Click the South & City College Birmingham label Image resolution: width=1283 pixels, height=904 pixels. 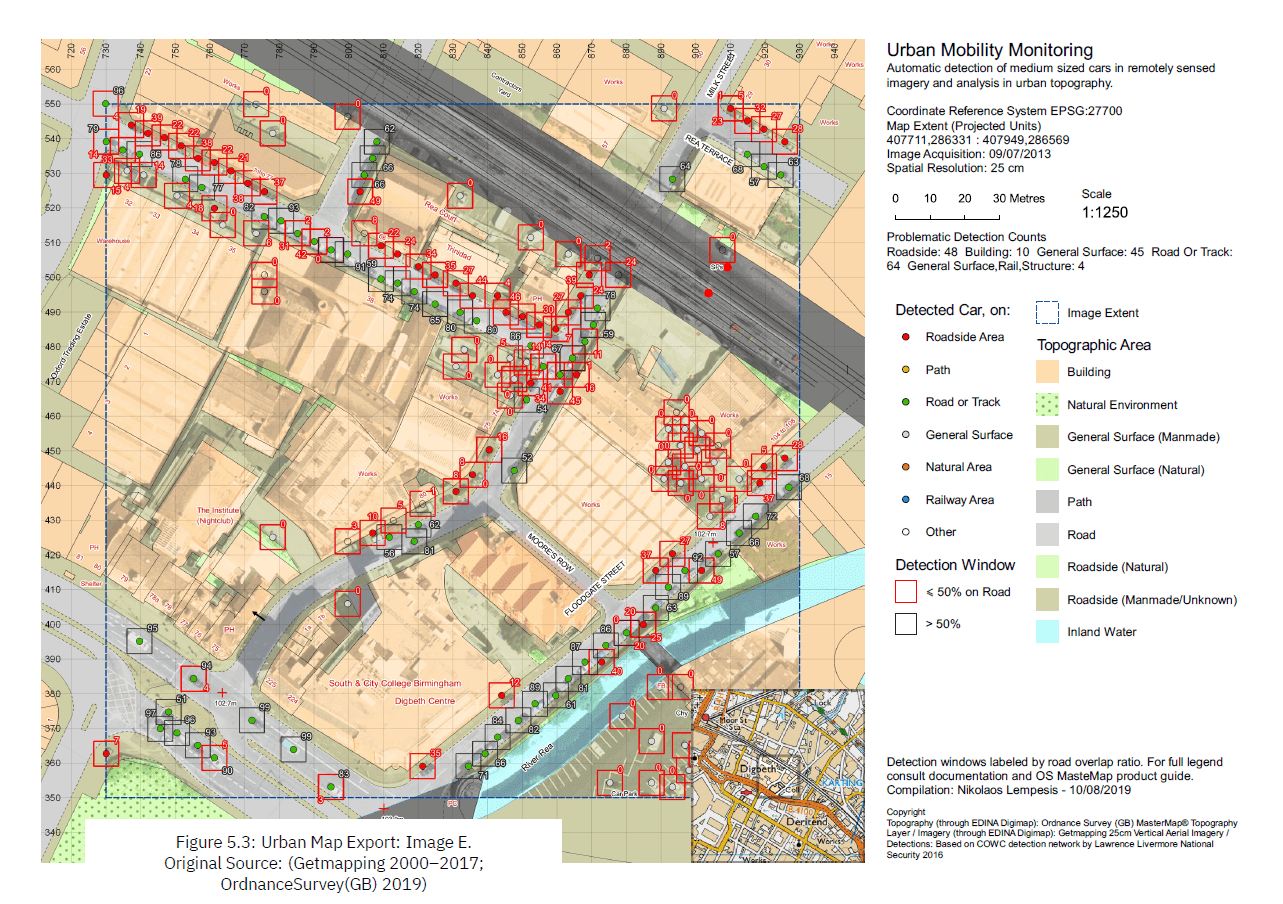[x=395, y=684]
